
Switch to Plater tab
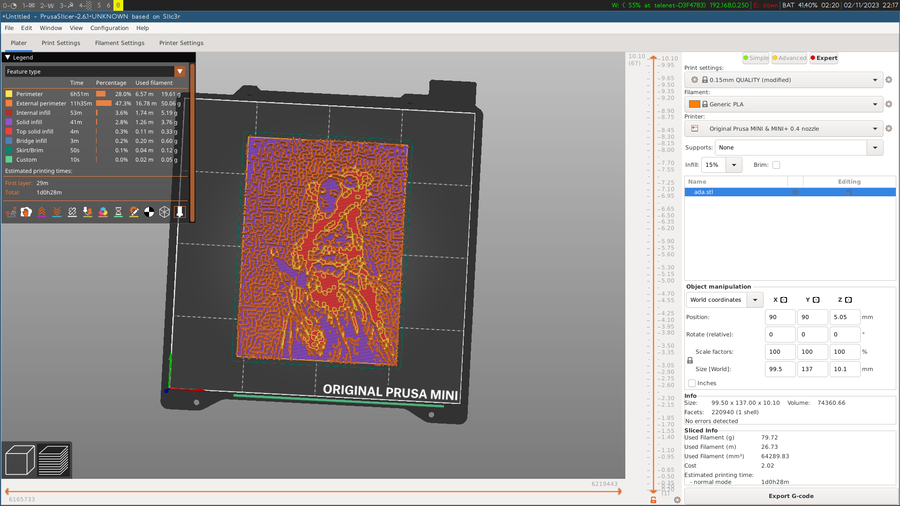click(x=18, y=43)
